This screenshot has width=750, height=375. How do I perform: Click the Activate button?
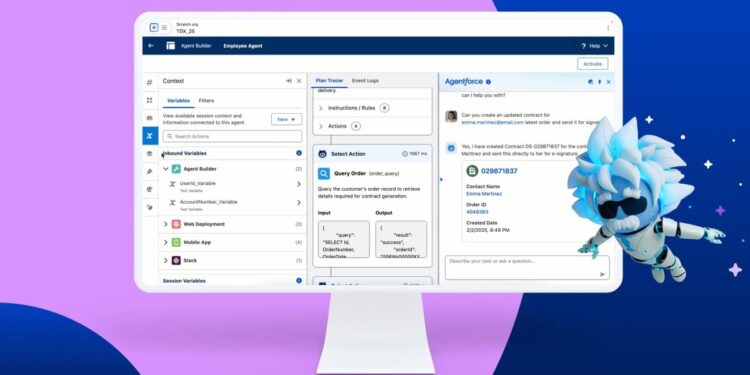pos(592,64)
